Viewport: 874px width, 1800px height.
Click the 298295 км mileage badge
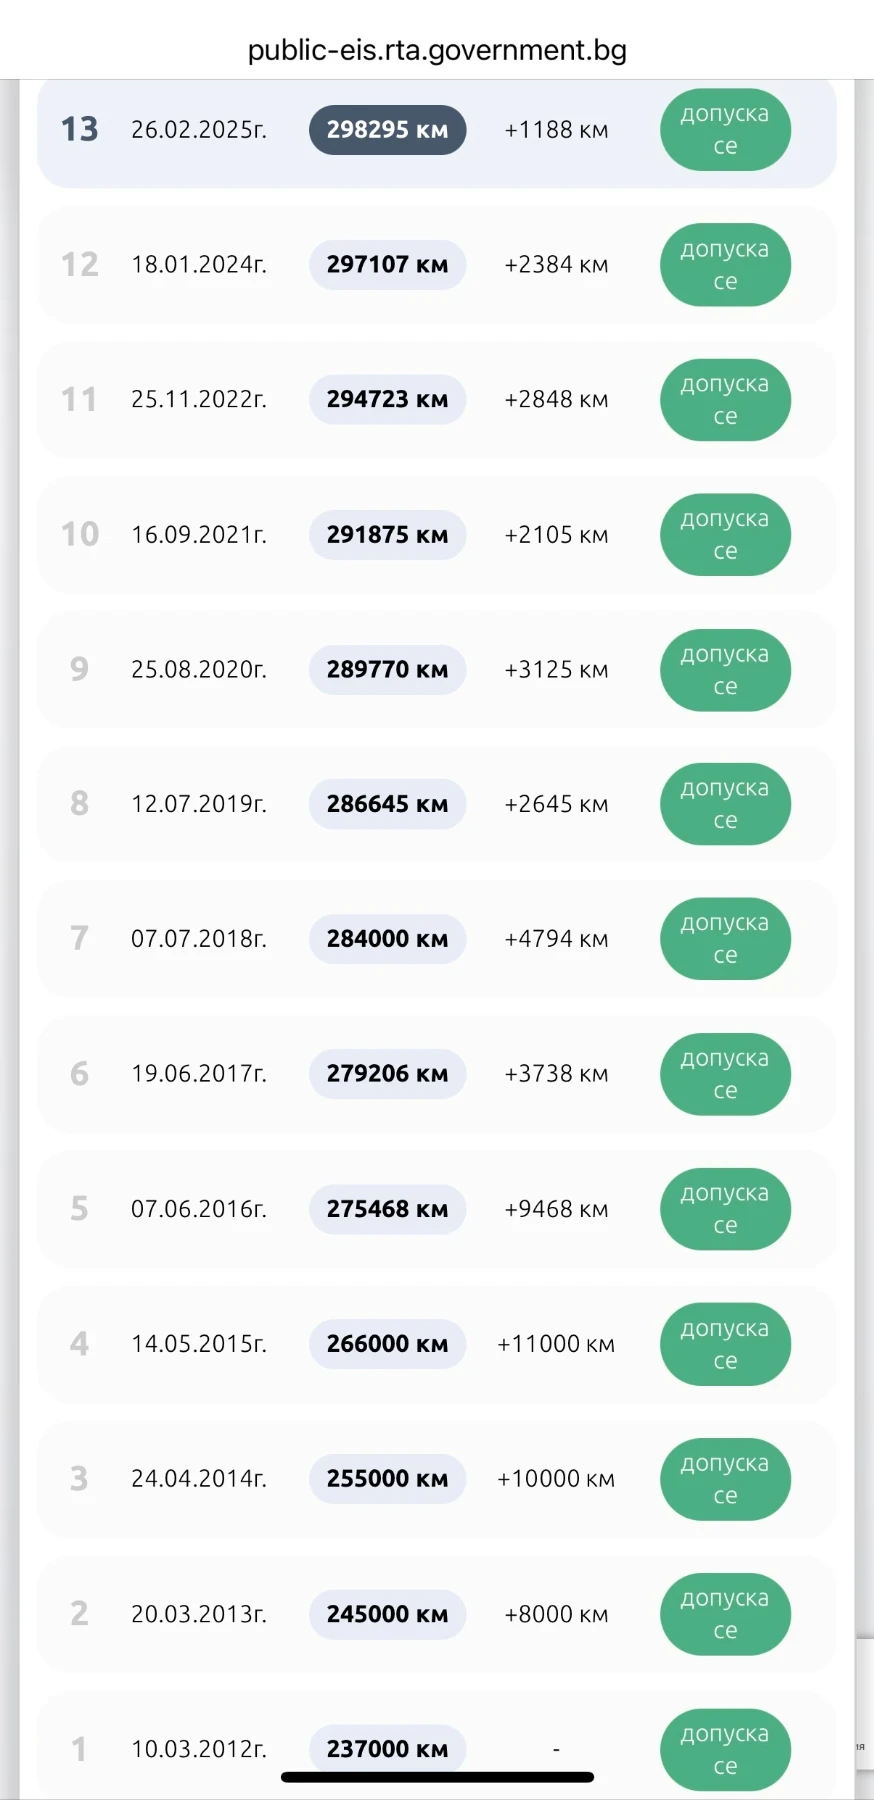(x=387, y=130)
